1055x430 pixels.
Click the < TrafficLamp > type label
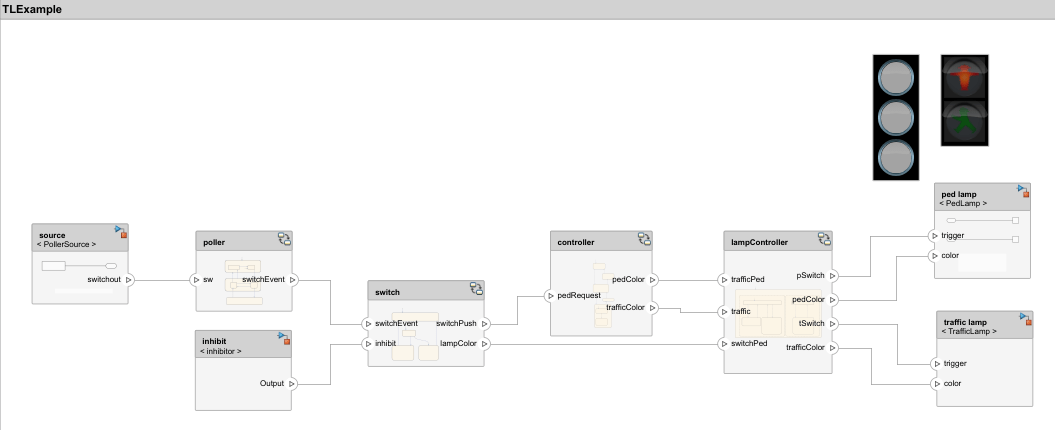click(970, 331)
